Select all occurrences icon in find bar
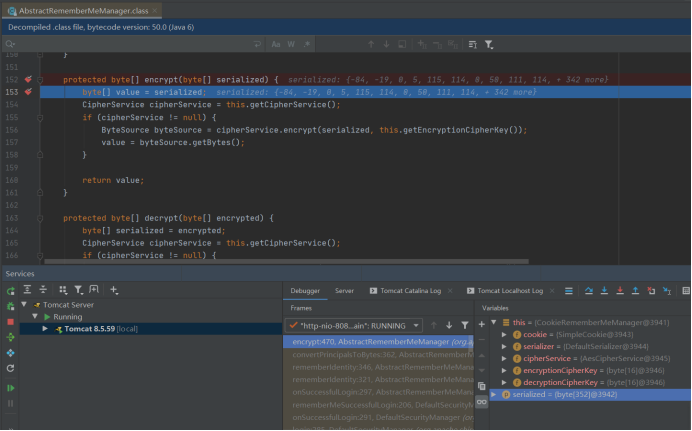 click(453, 44)
